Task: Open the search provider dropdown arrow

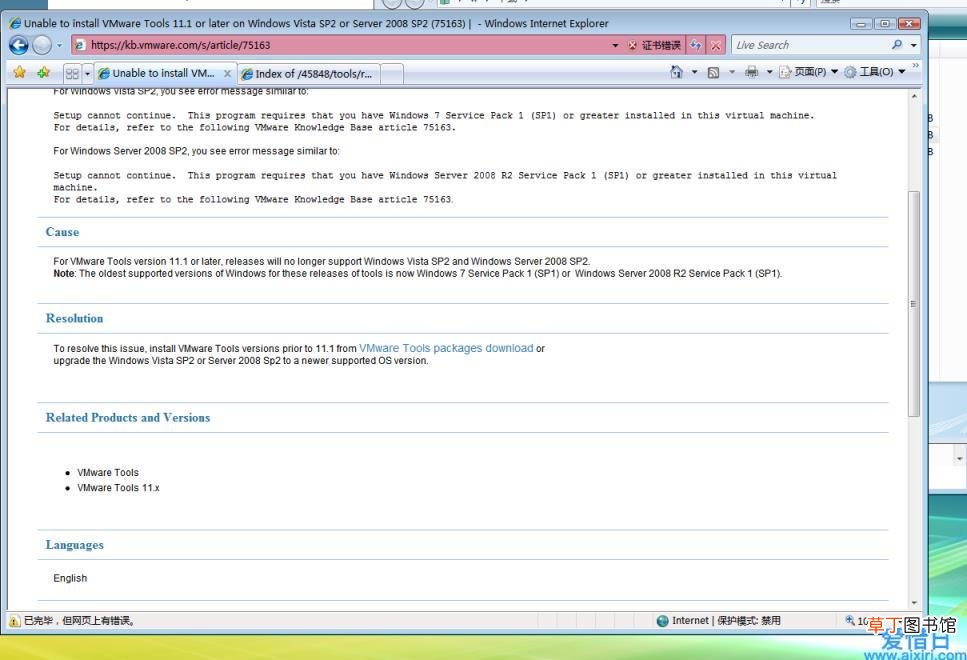Action: 913,45
